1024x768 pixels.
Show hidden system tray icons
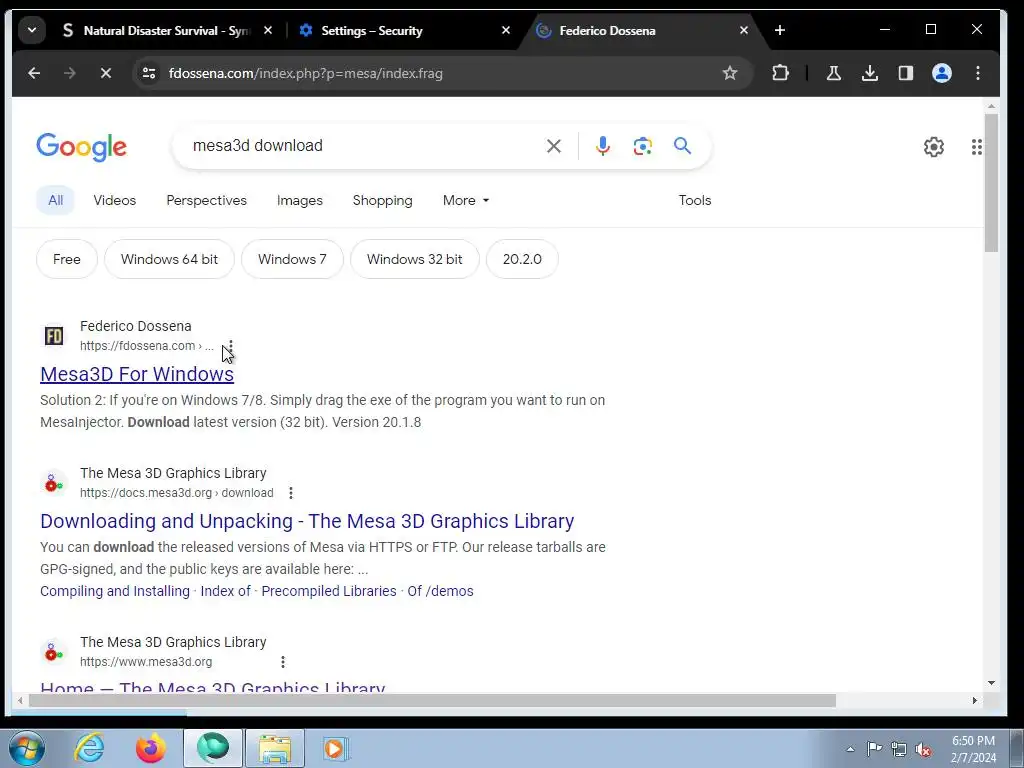pos(850,749)
